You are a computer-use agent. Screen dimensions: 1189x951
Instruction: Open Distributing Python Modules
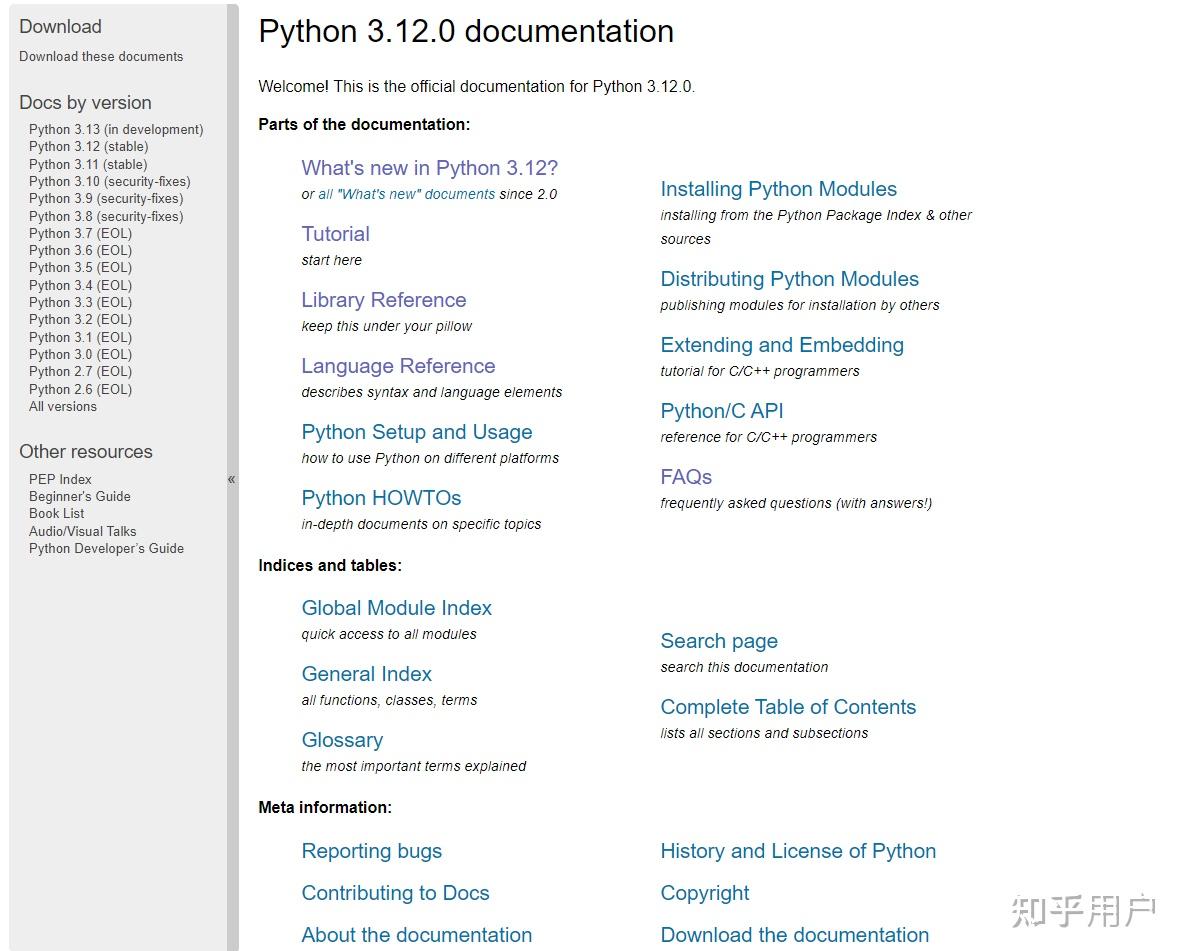click(x=789, y=278)
